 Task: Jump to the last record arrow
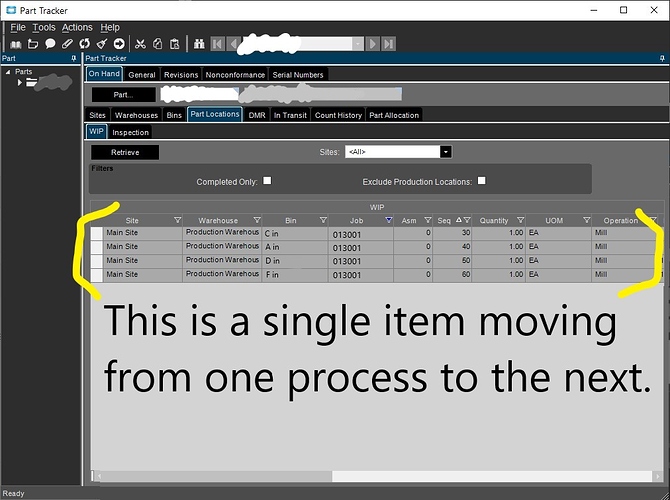click(x=388, y=44)
